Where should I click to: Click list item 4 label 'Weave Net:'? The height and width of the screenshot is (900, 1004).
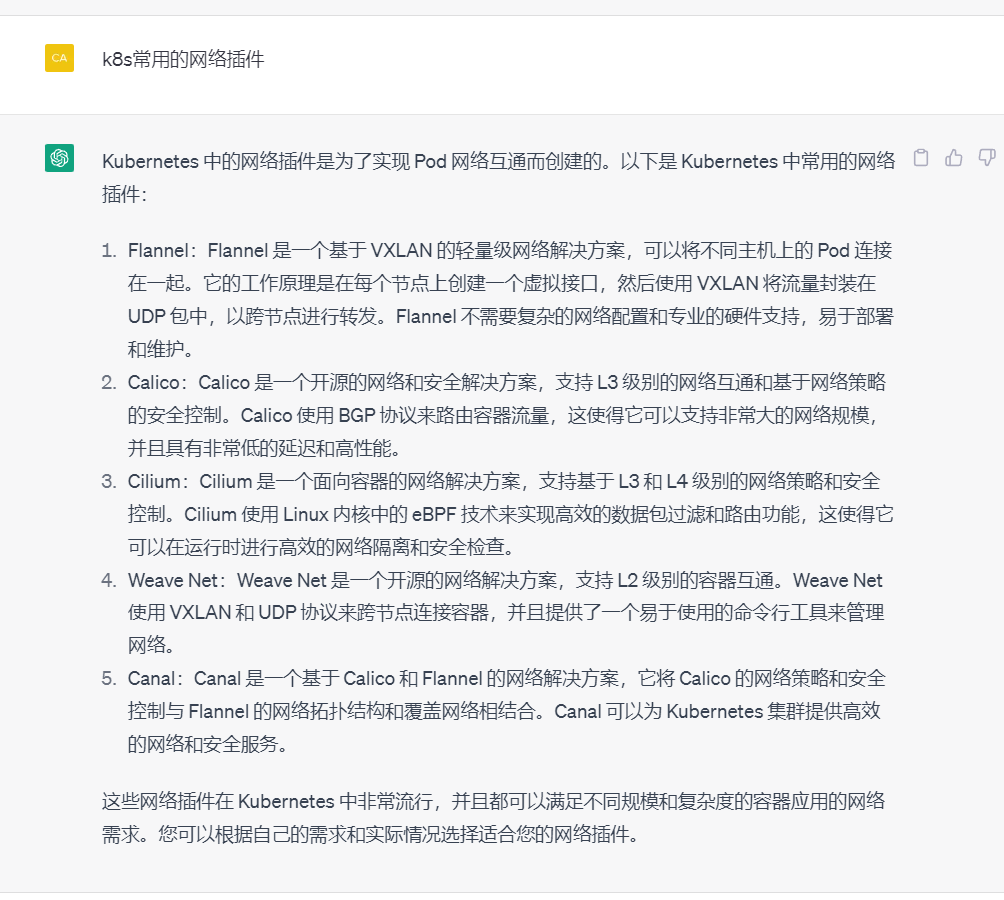pyautogui.click(x=177, y=581)
